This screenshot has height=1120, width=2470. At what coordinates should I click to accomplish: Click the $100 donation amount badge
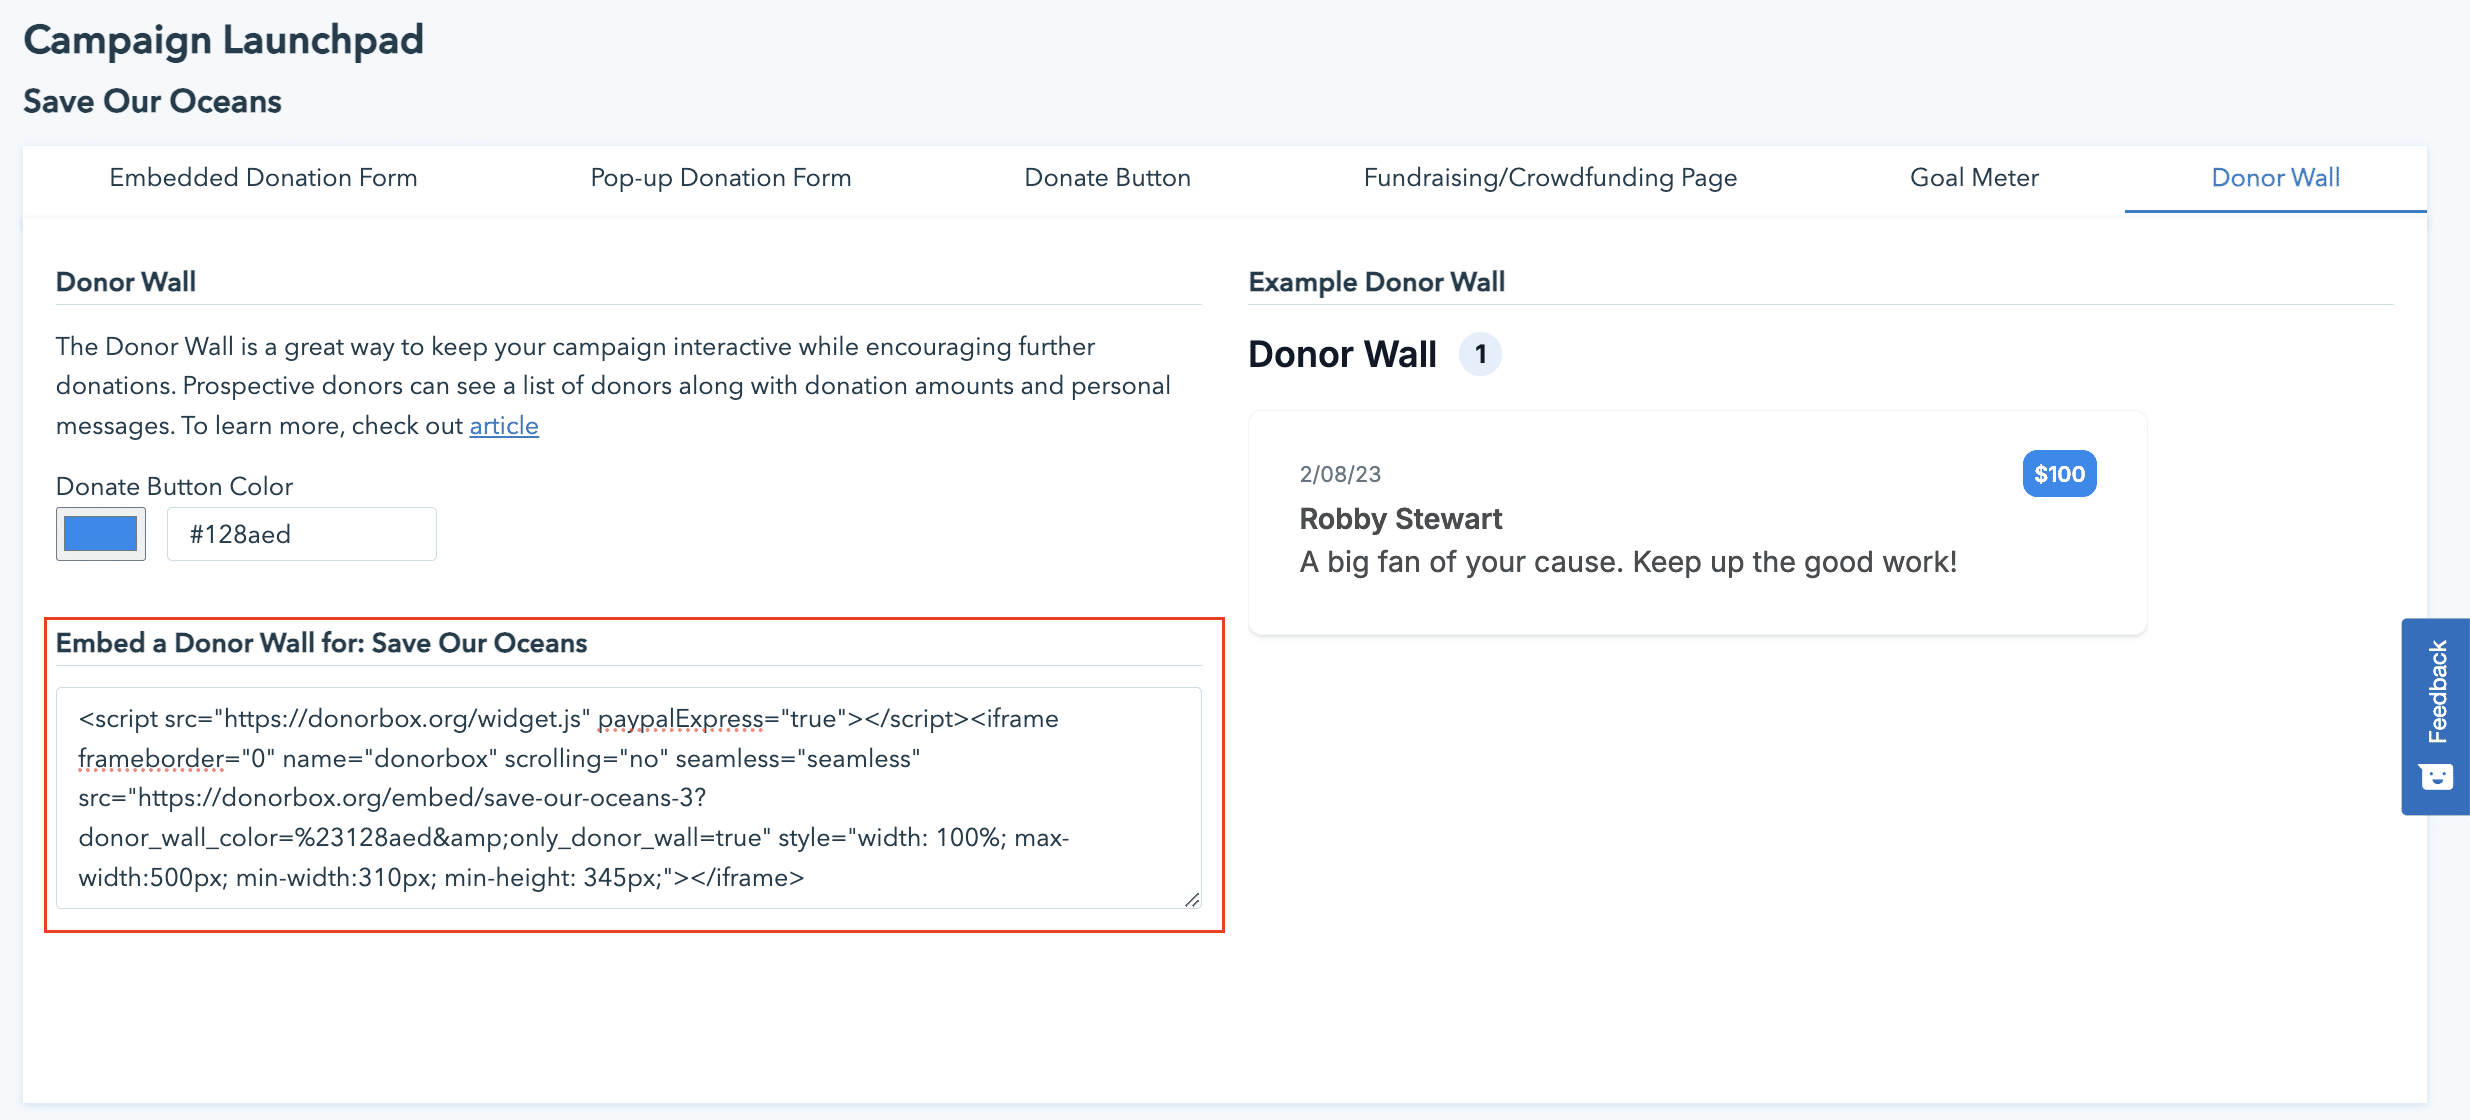pyautogui.click(x=2059, y=473)
